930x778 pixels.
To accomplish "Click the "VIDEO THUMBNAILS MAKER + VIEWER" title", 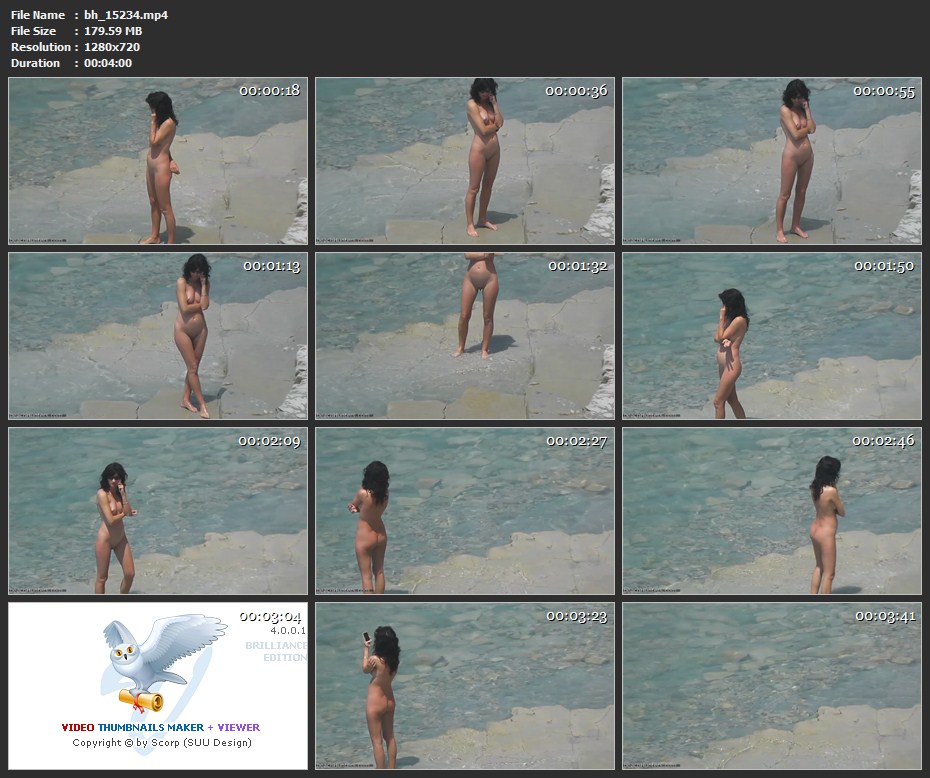I will (160, 727).
